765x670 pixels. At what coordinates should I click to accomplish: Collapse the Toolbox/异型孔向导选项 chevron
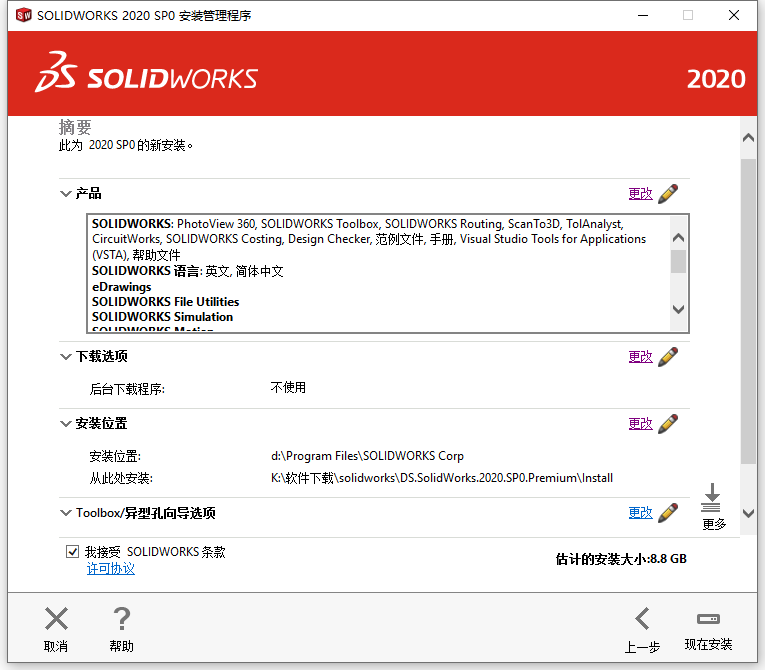click(x=65, y=513)
